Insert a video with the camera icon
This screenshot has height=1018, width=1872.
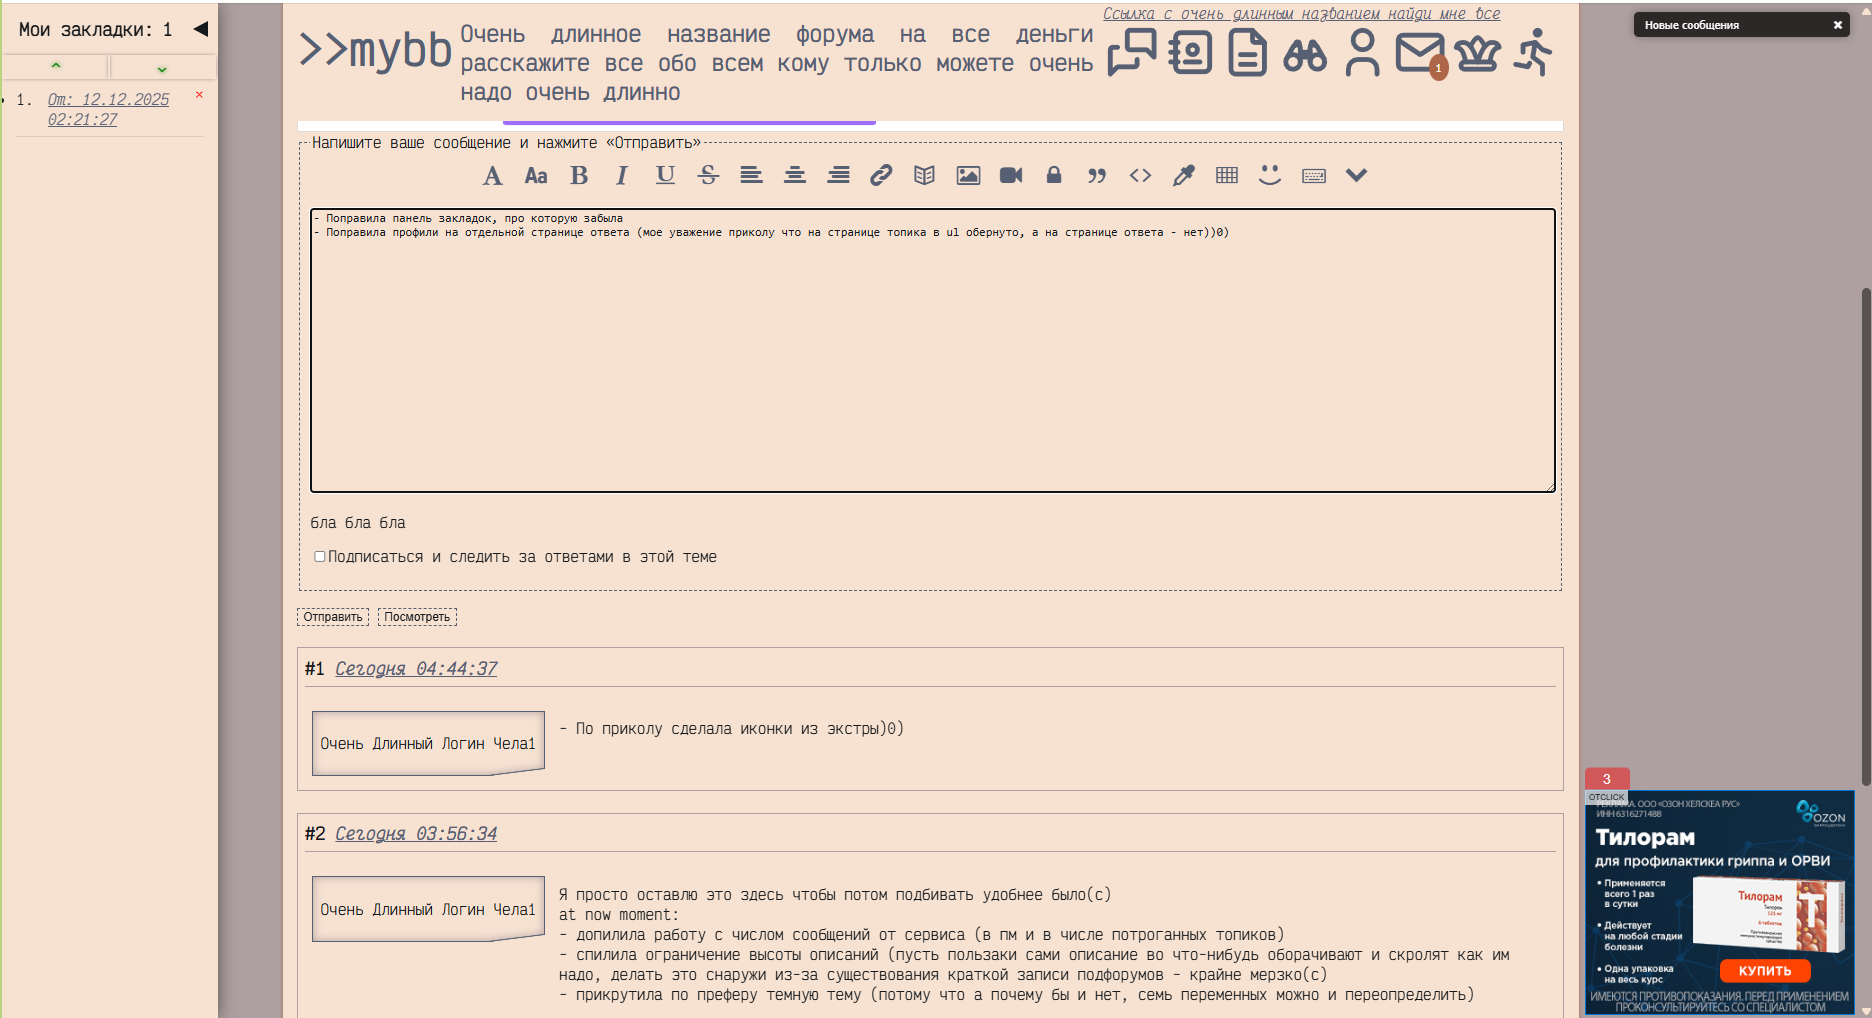(1011, 176)
